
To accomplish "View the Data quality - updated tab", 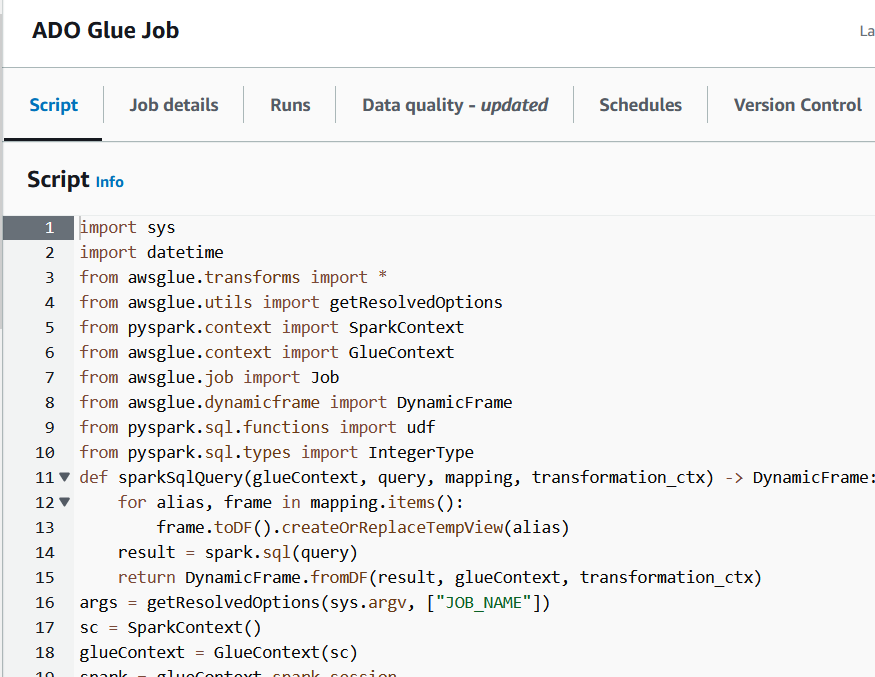I will [456, 104].
